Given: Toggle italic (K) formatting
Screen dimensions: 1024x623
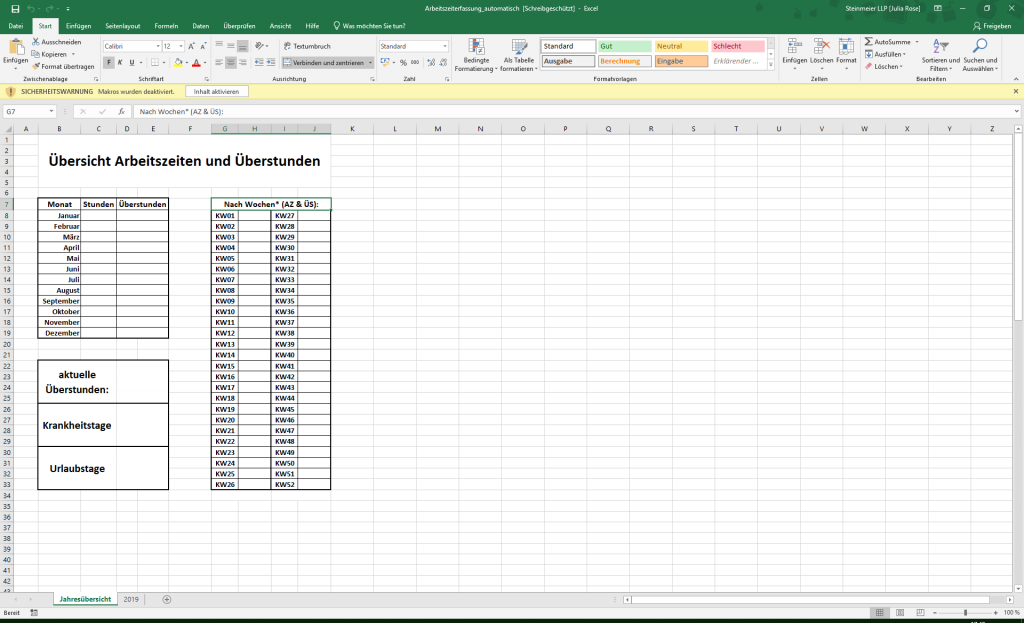Looking at the screenshot, I should pyautogui.click(x=120, y=63).
